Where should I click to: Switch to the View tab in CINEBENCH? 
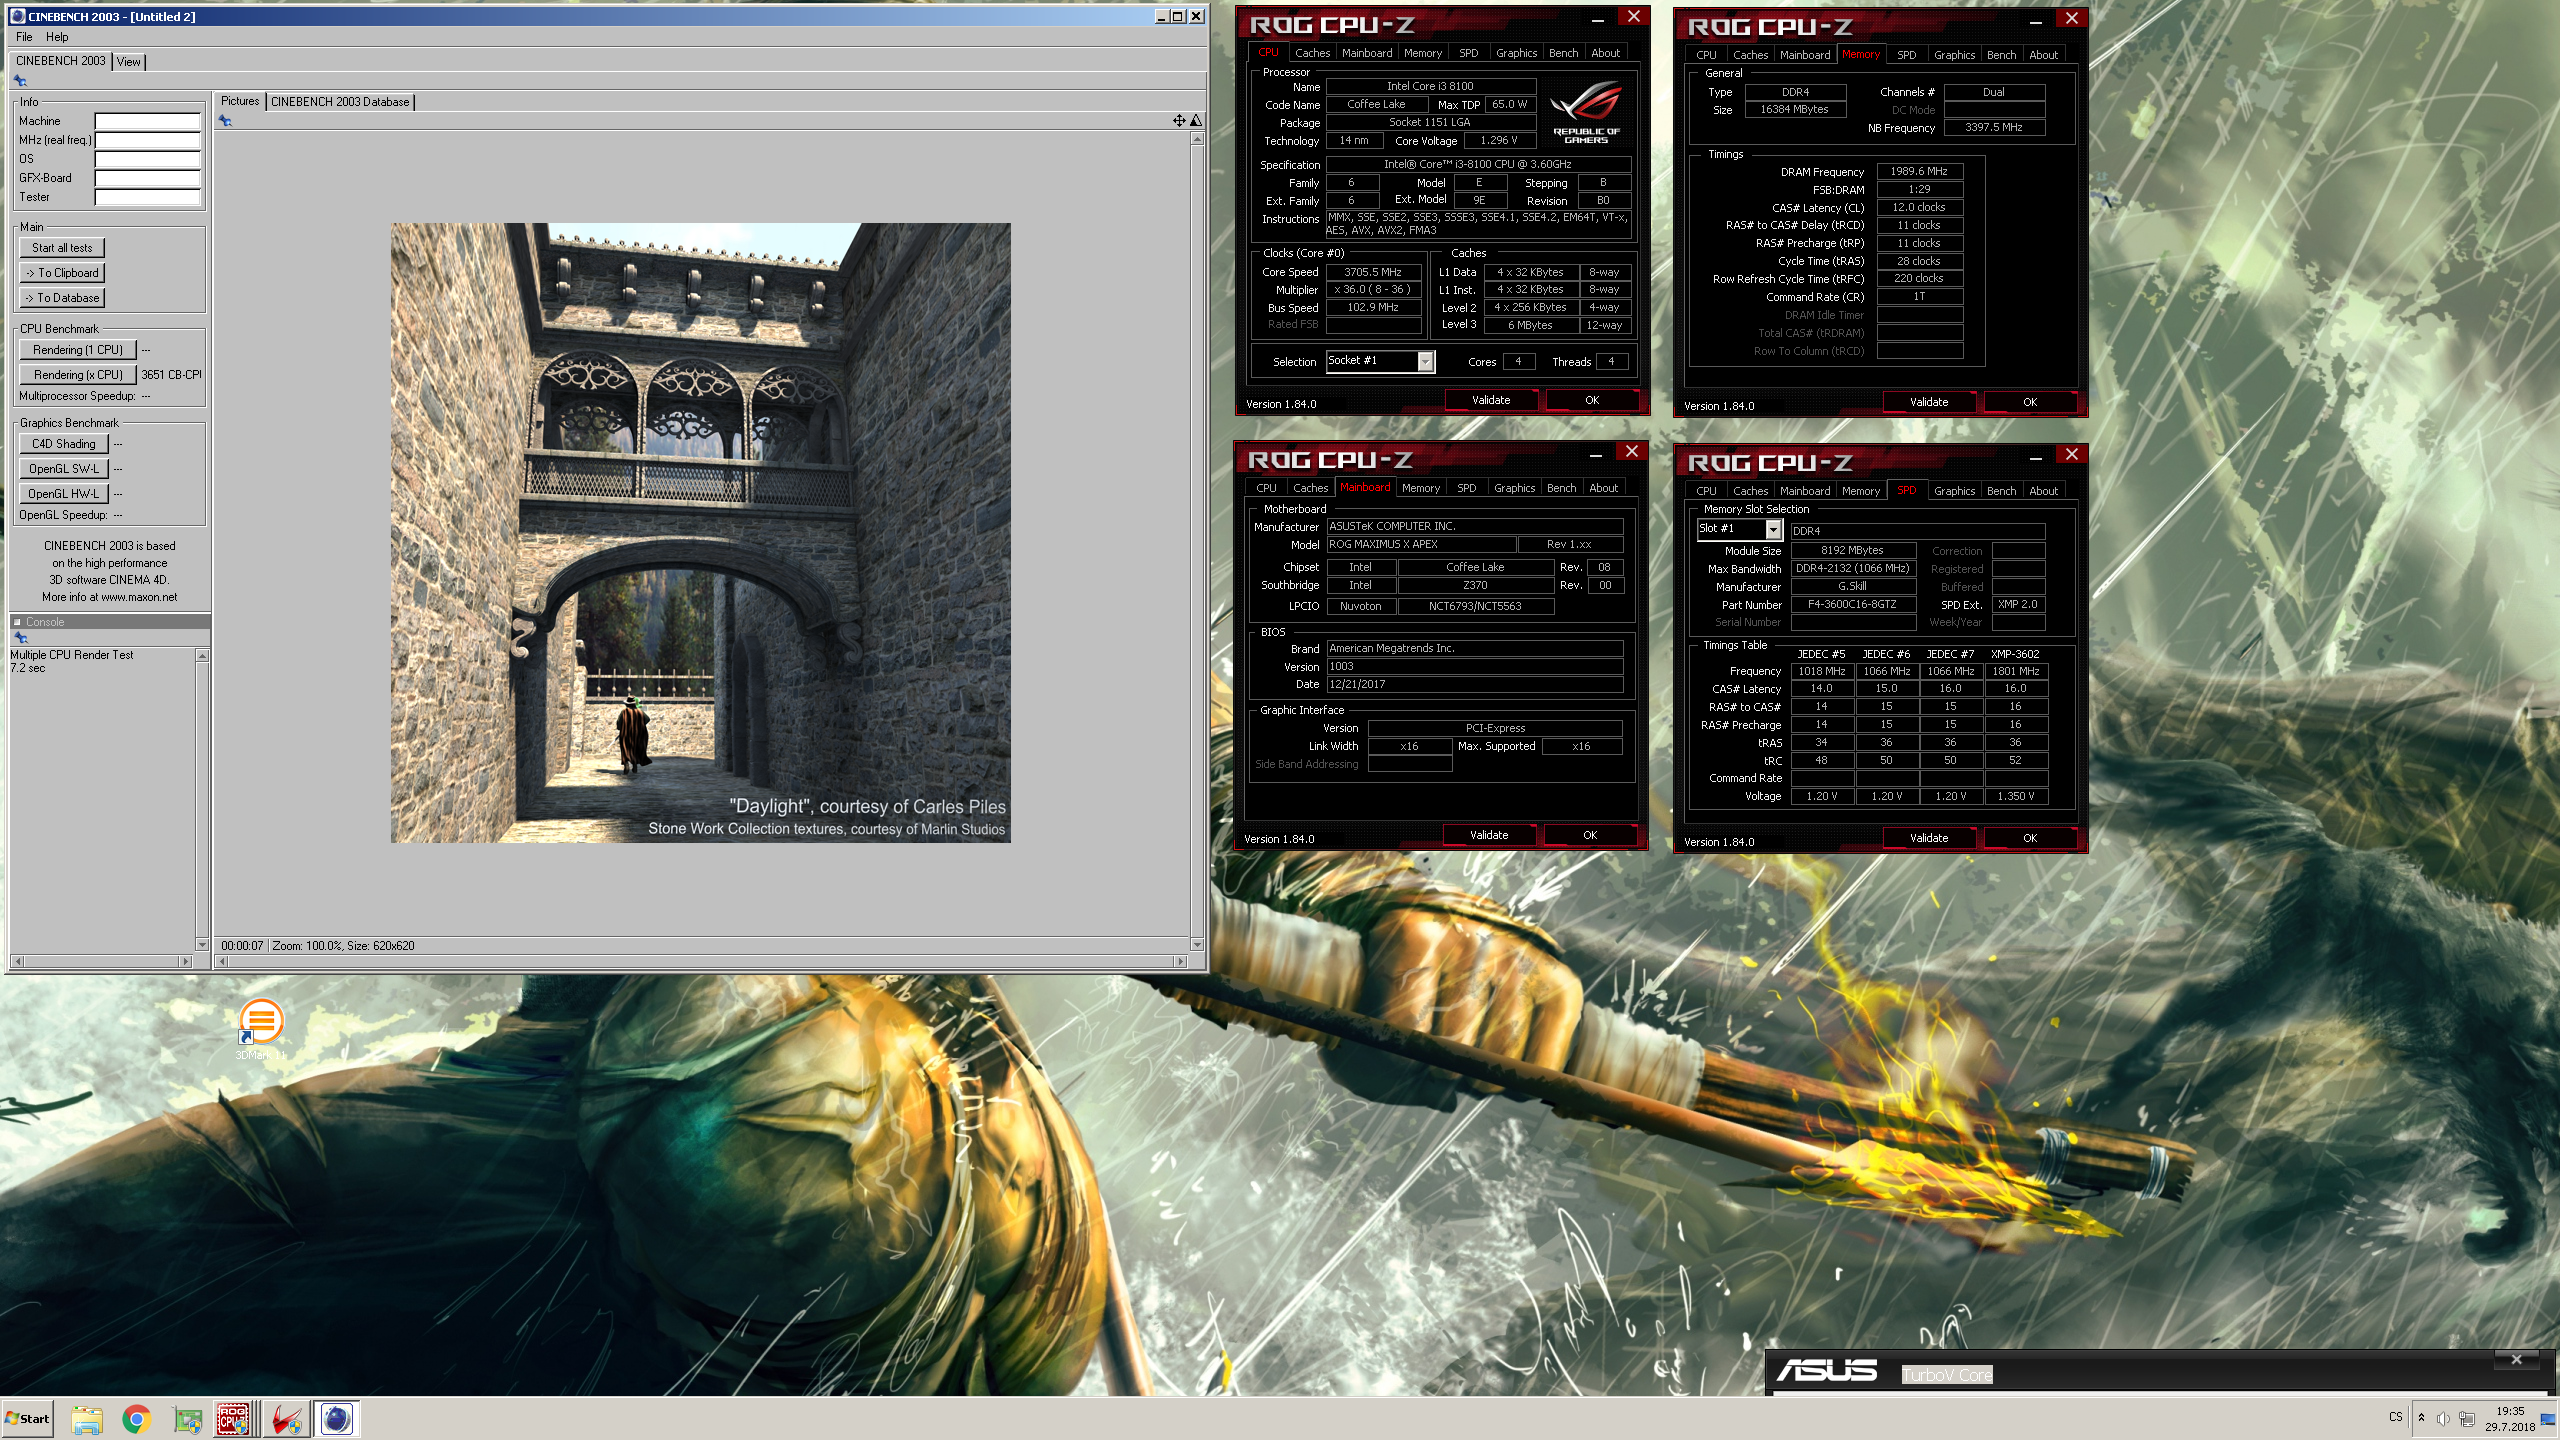pos(129,62)
